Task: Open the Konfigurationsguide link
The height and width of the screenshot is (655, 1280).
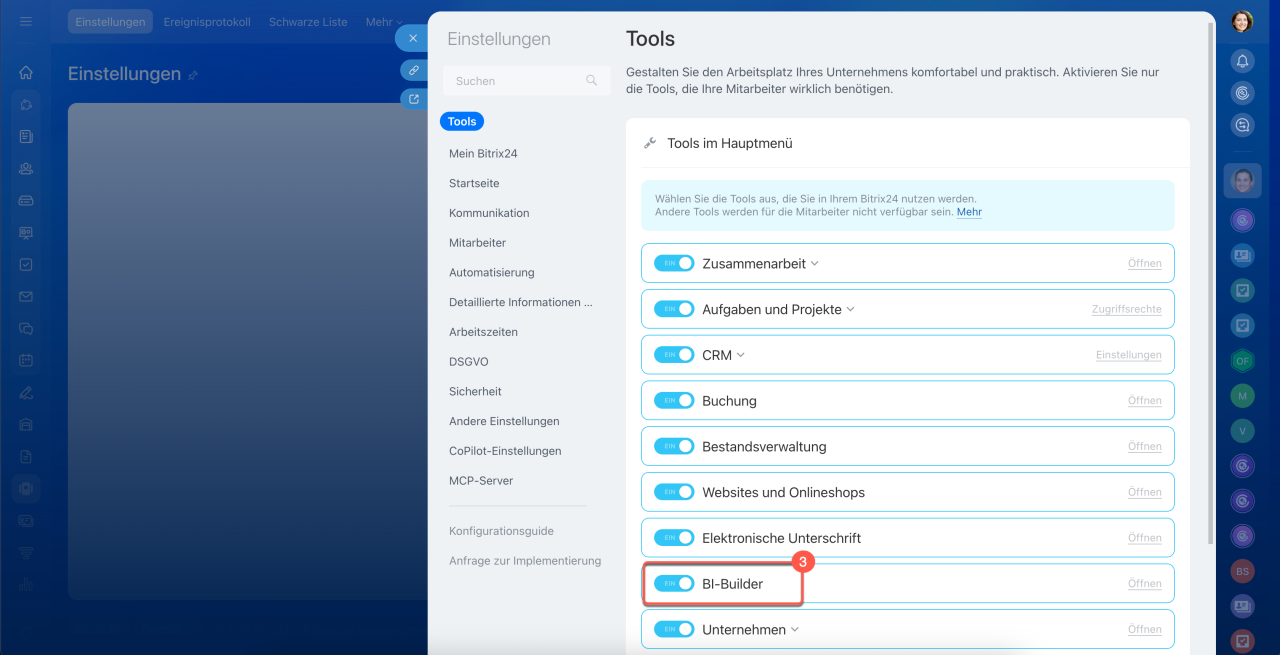Action: point(501,531)
